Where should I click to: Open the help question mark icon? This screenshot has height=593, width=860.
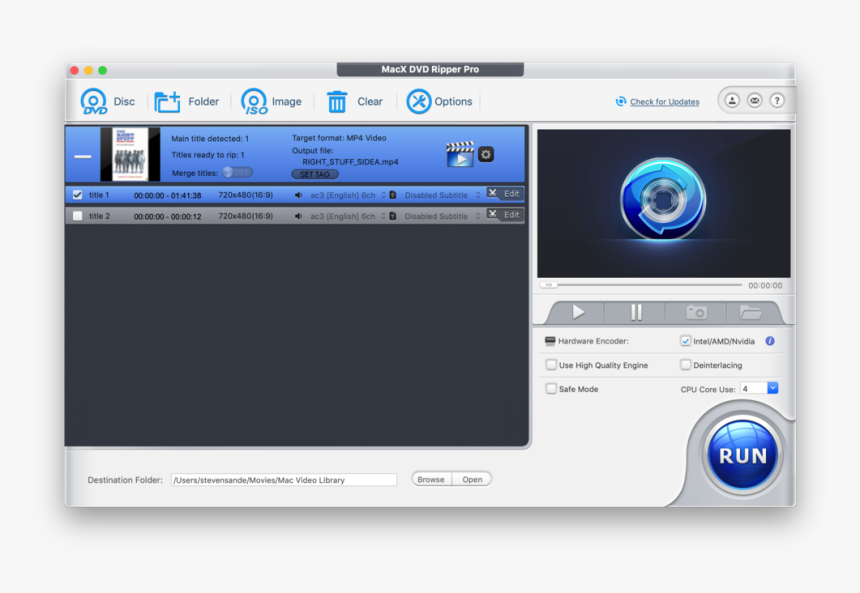tap(777, 100)
